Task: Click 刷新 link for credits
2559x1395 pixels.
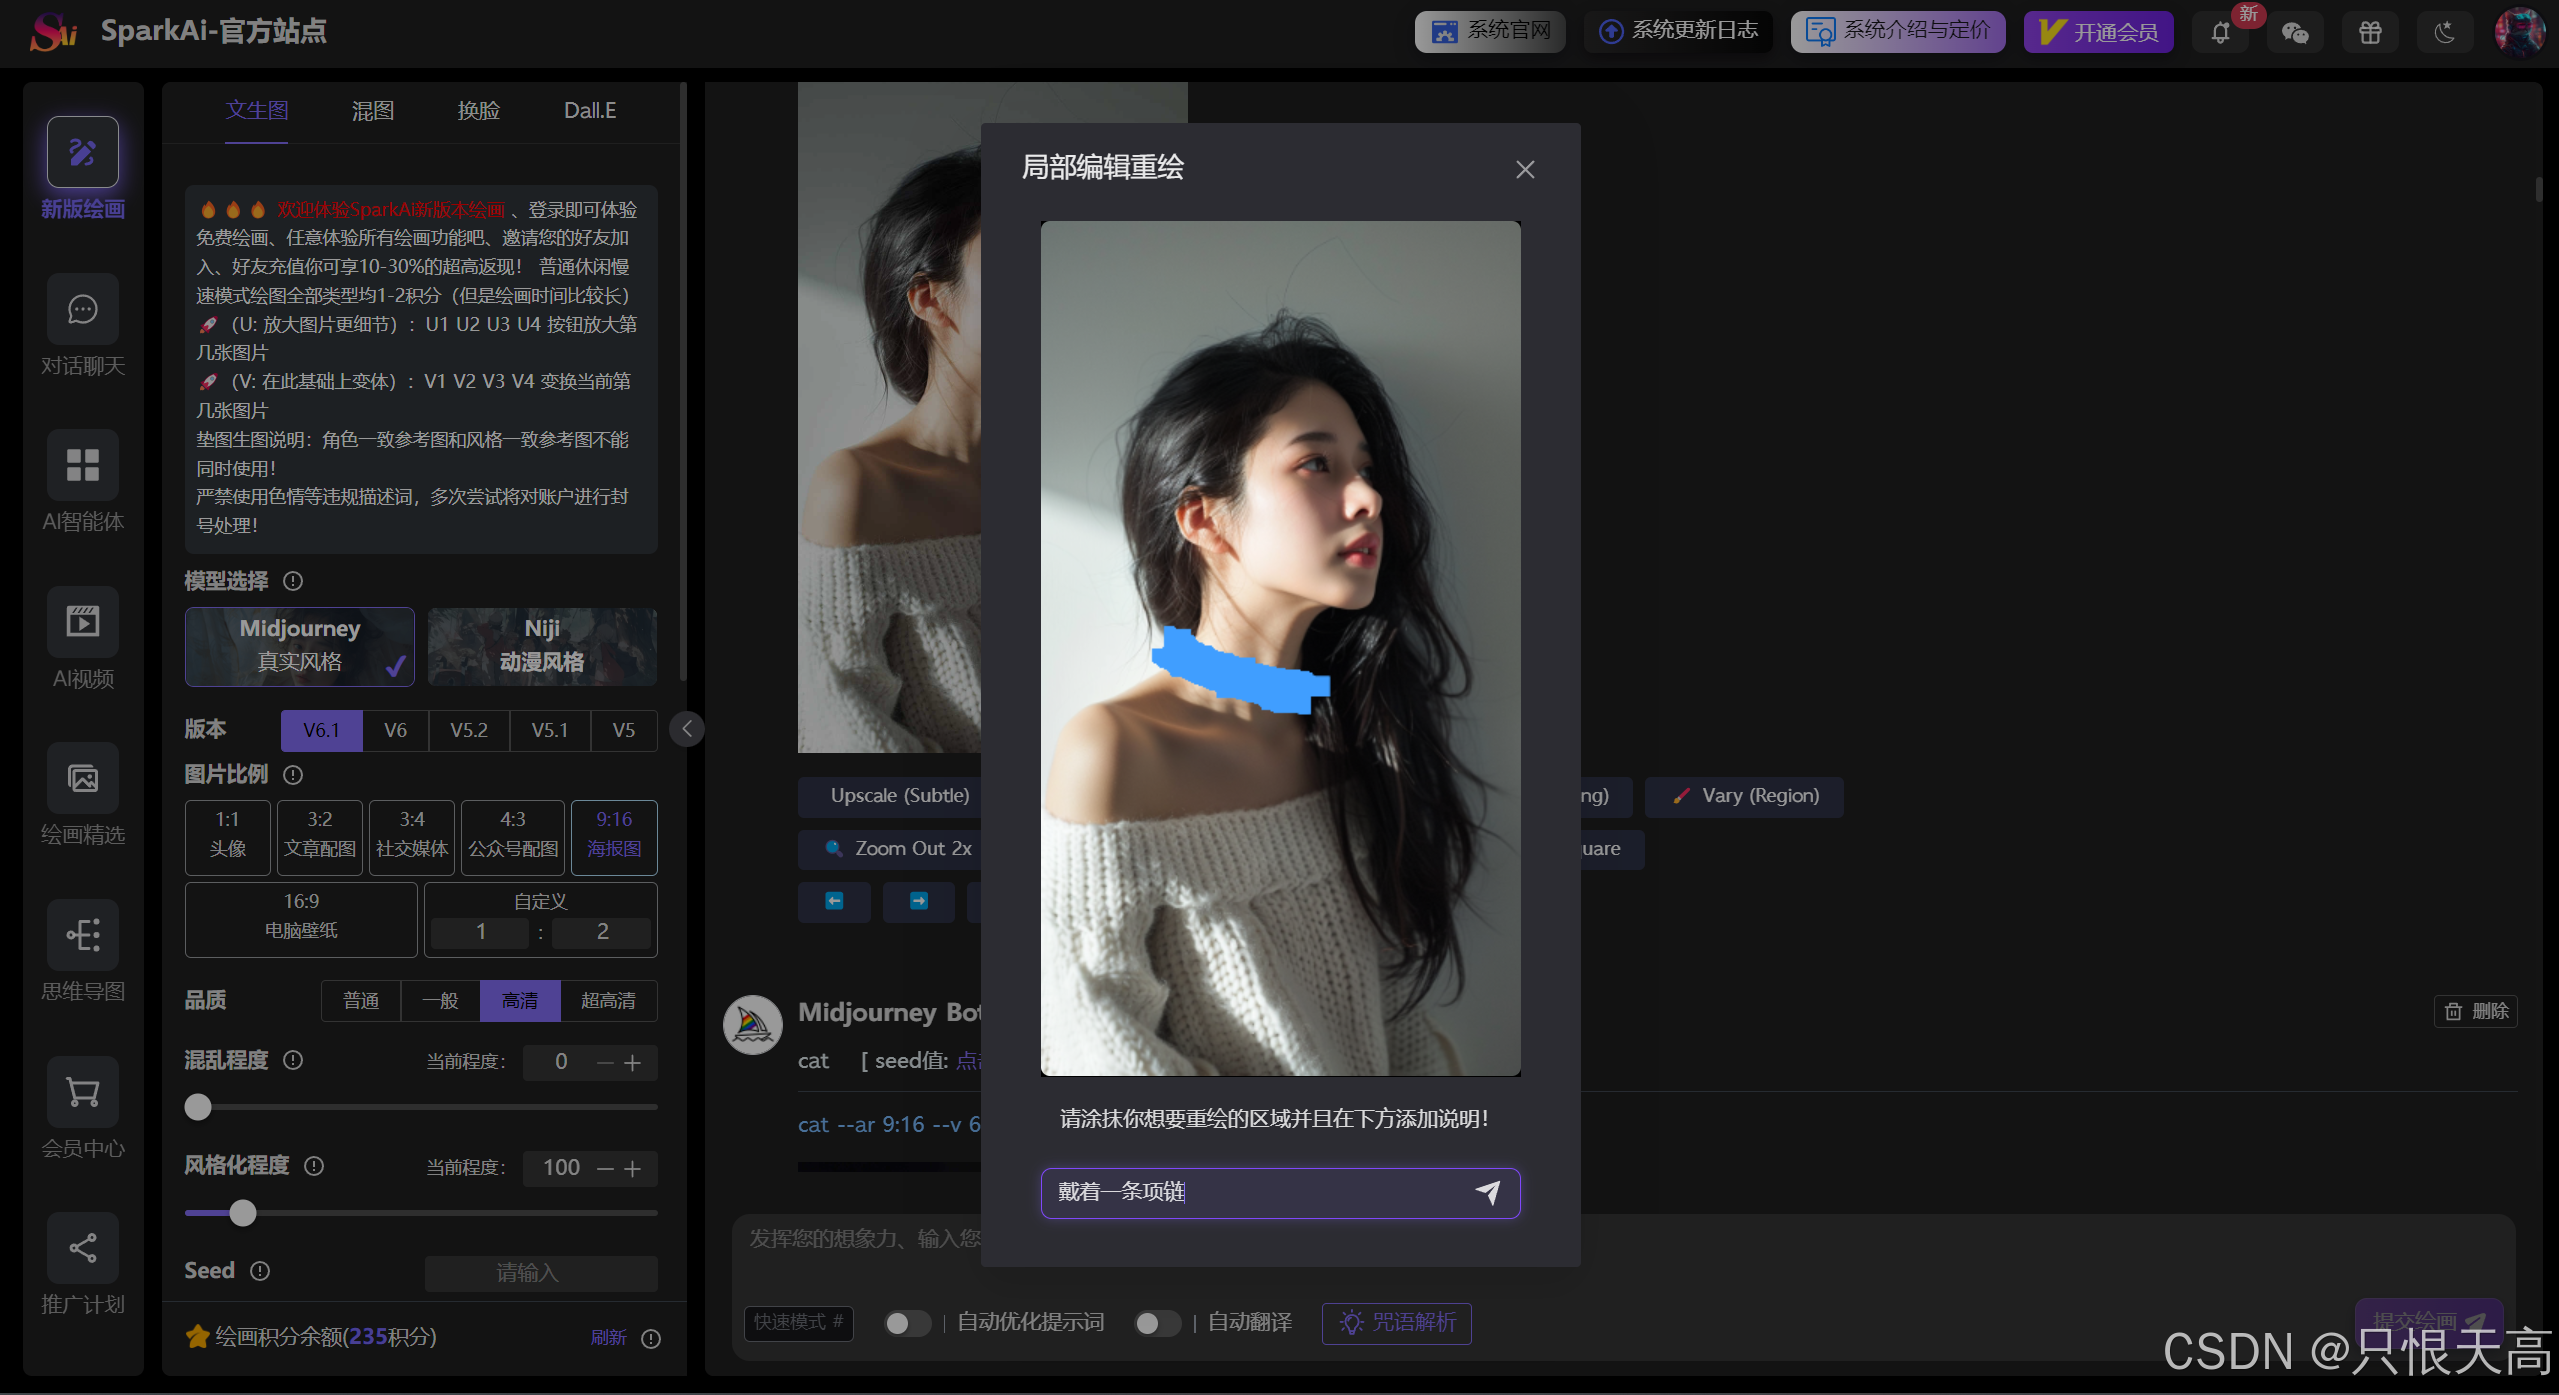Action: (x=608, y=1338)
